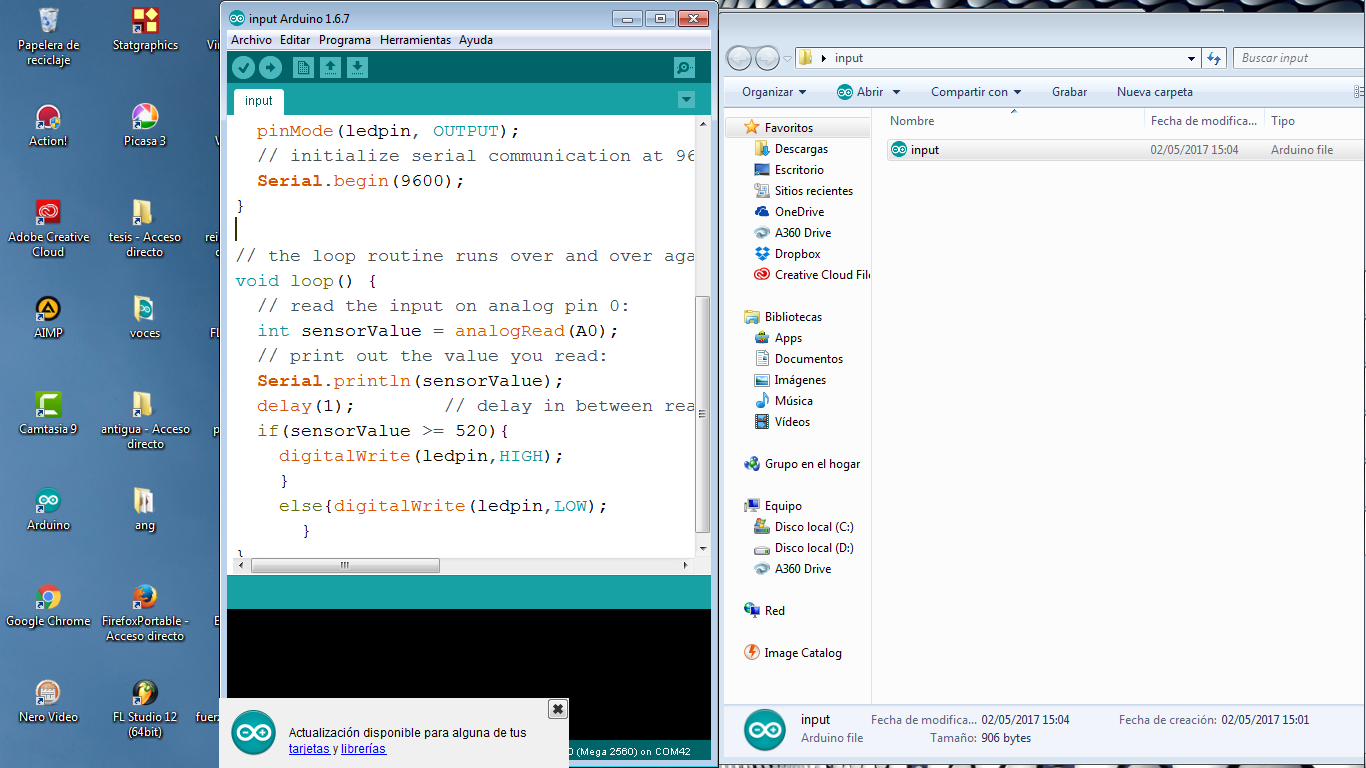Click the Arduino editor horizontal scrollbar thumb
1366x768 pixels.
(x=345, y=566)
